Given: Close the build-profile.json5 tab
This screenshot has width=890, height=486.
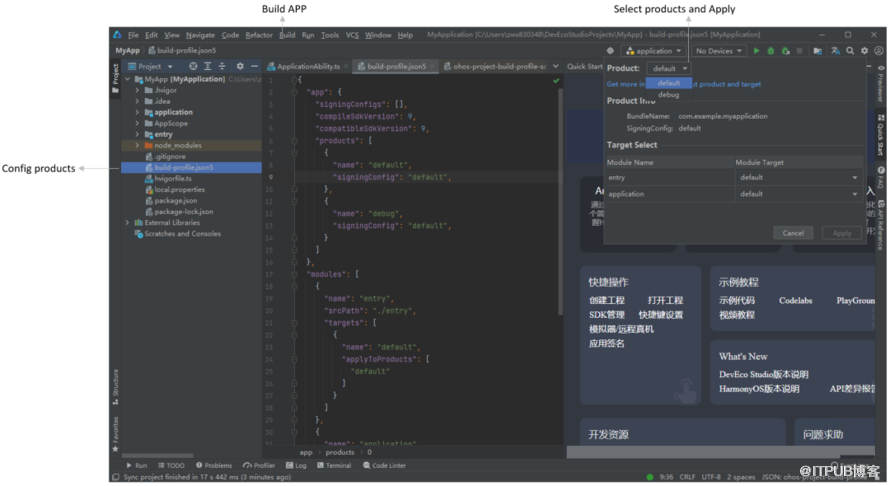Looking at the screenshot, I should 432,67.
